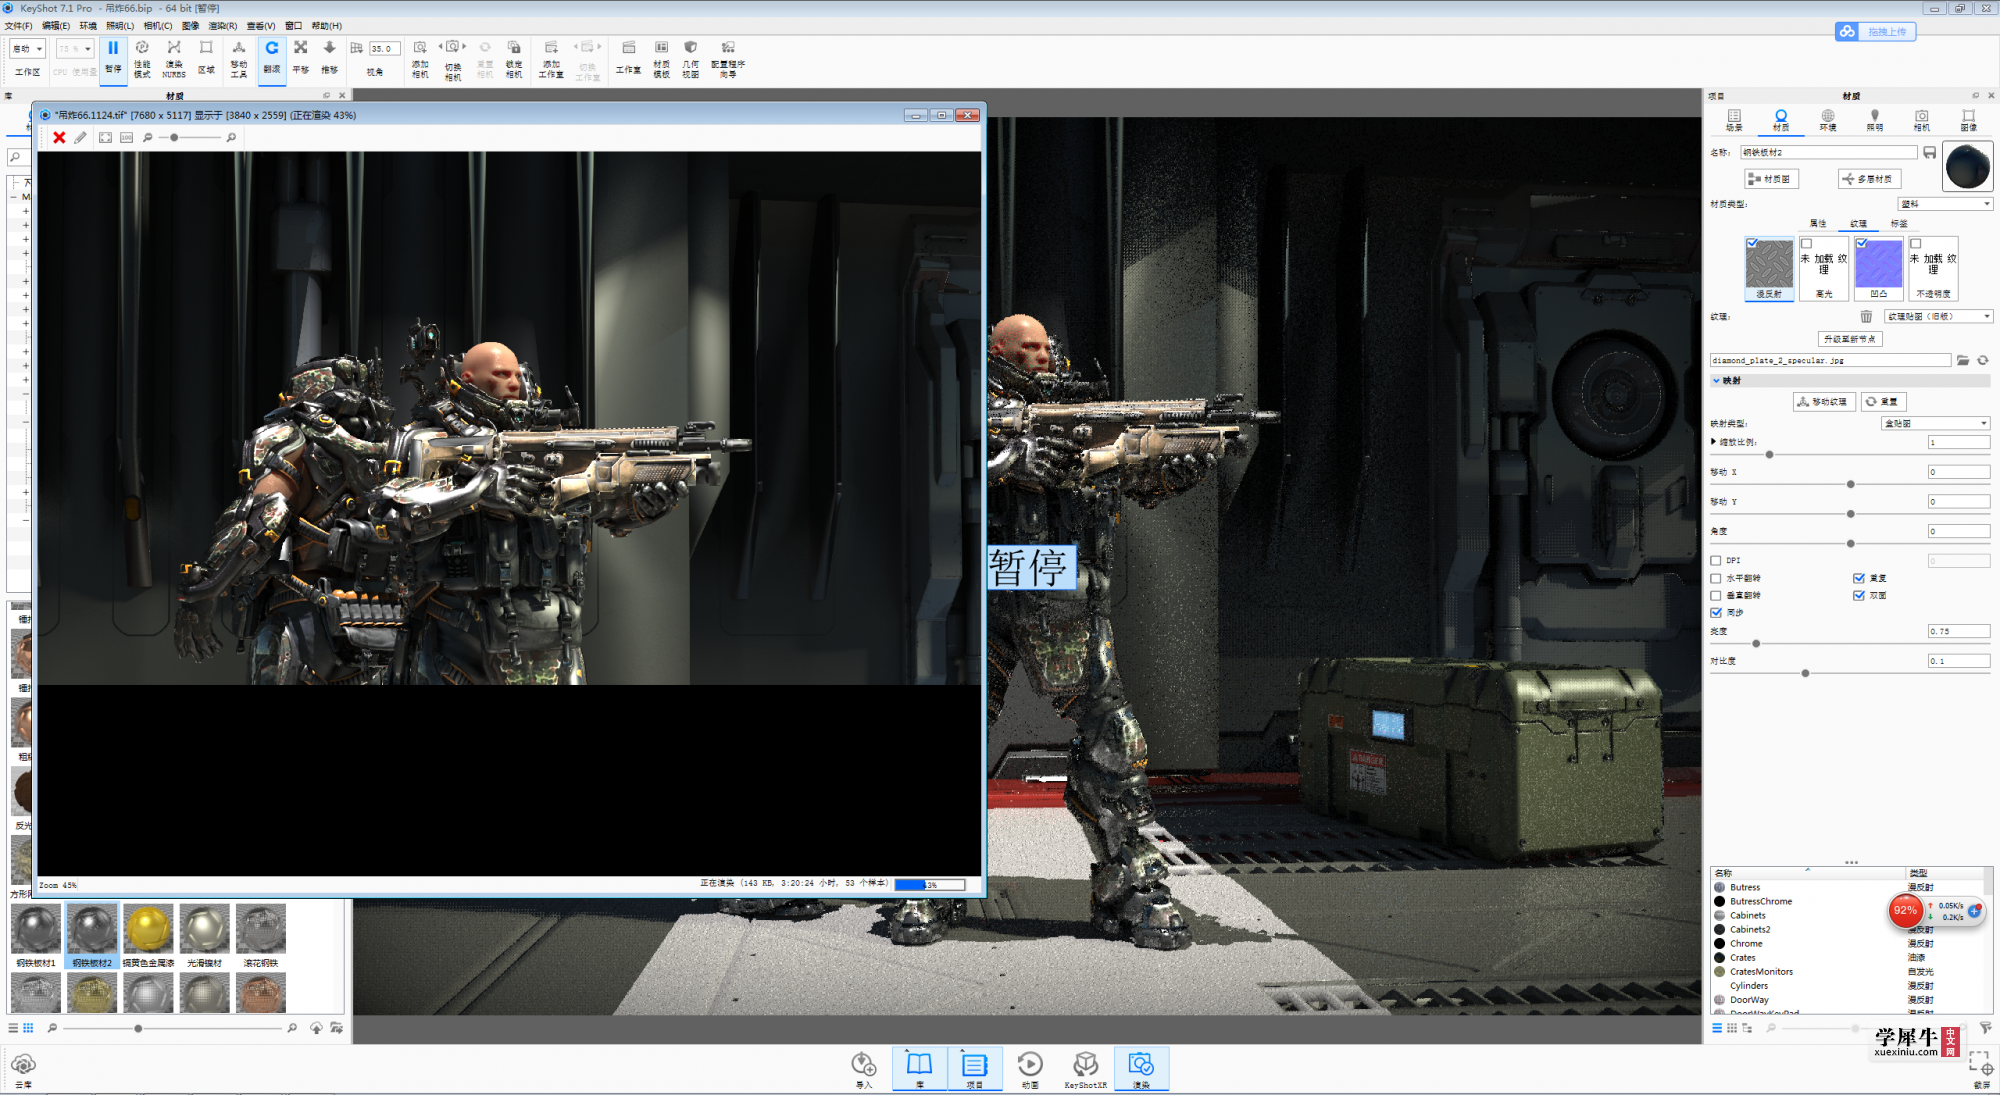Open KeyShotXR from bottom bar
This screenshot has height=1095, width=2000.
point(1086,1069)
